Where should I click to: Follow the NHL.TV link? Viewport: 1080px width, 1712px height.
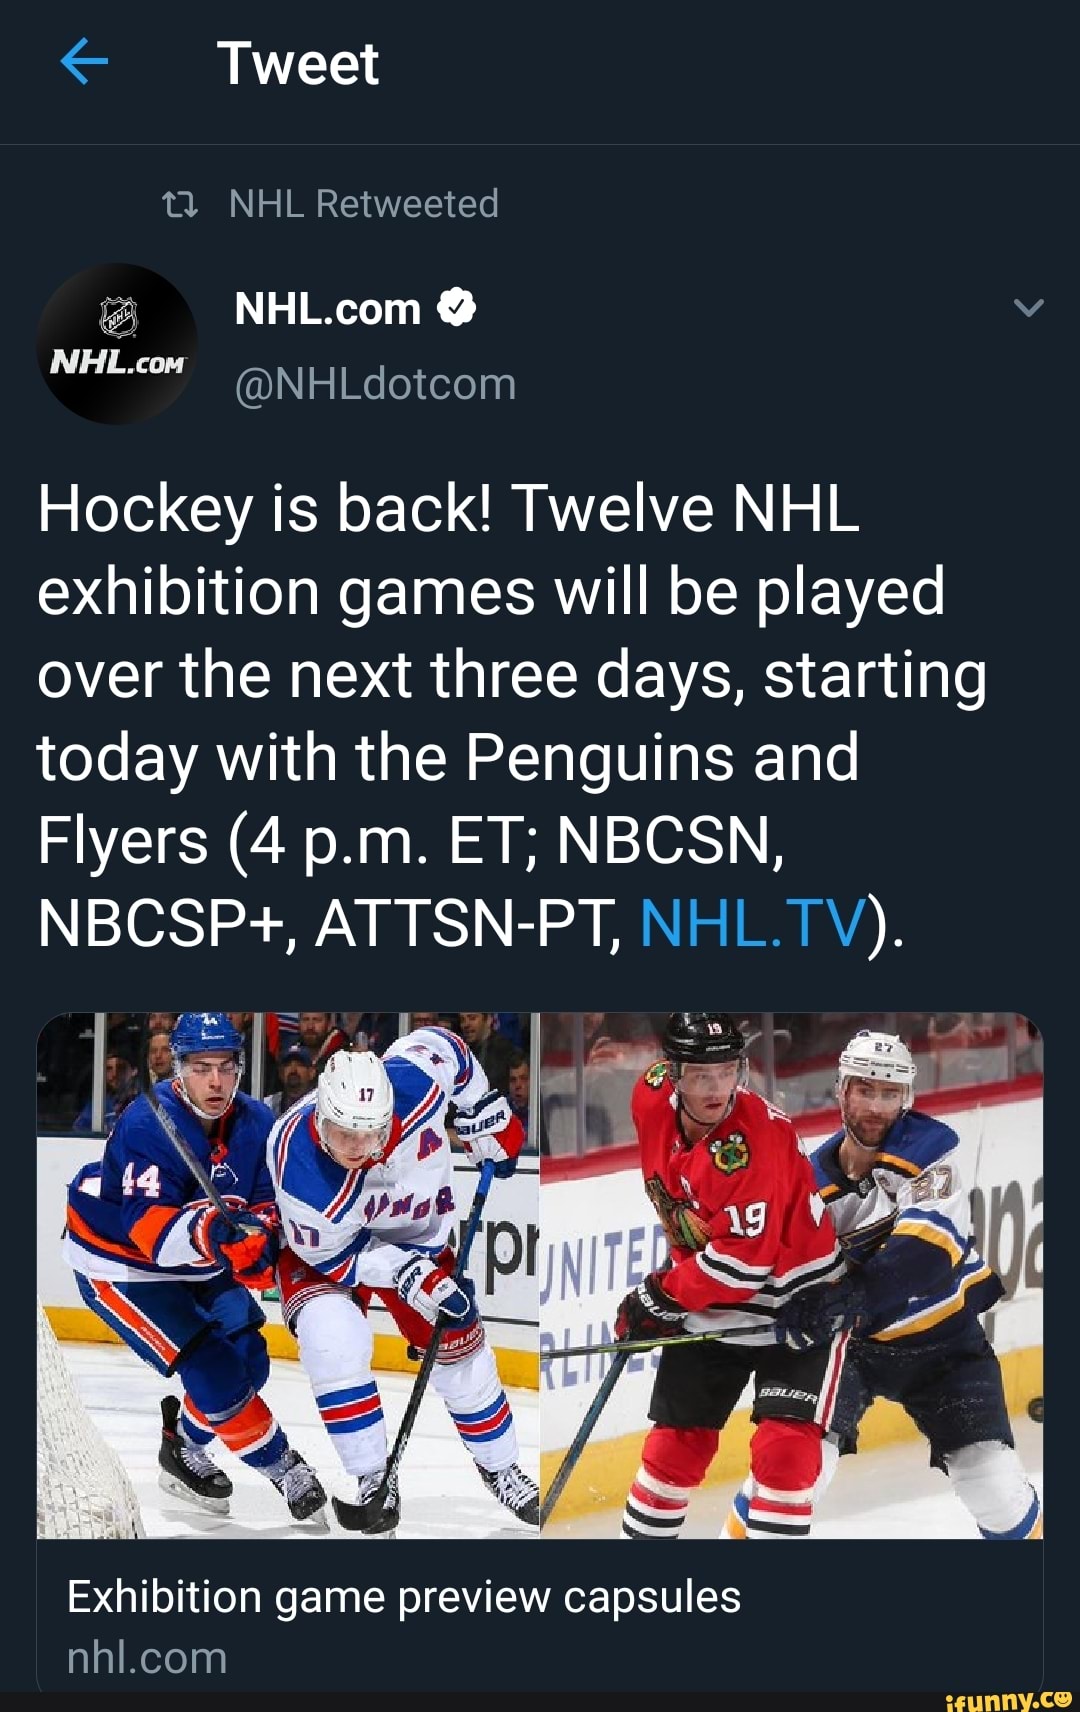point(752,923)
